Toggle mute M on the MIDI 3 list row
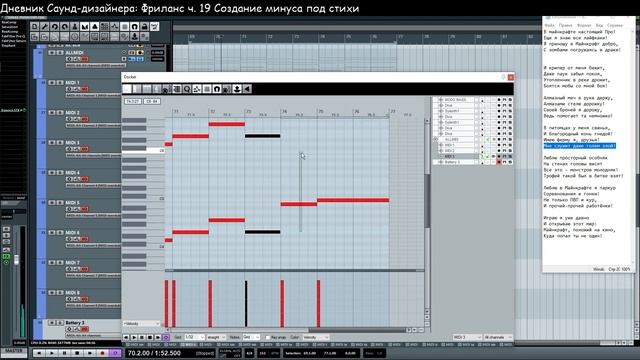 (x=504, y=156)
